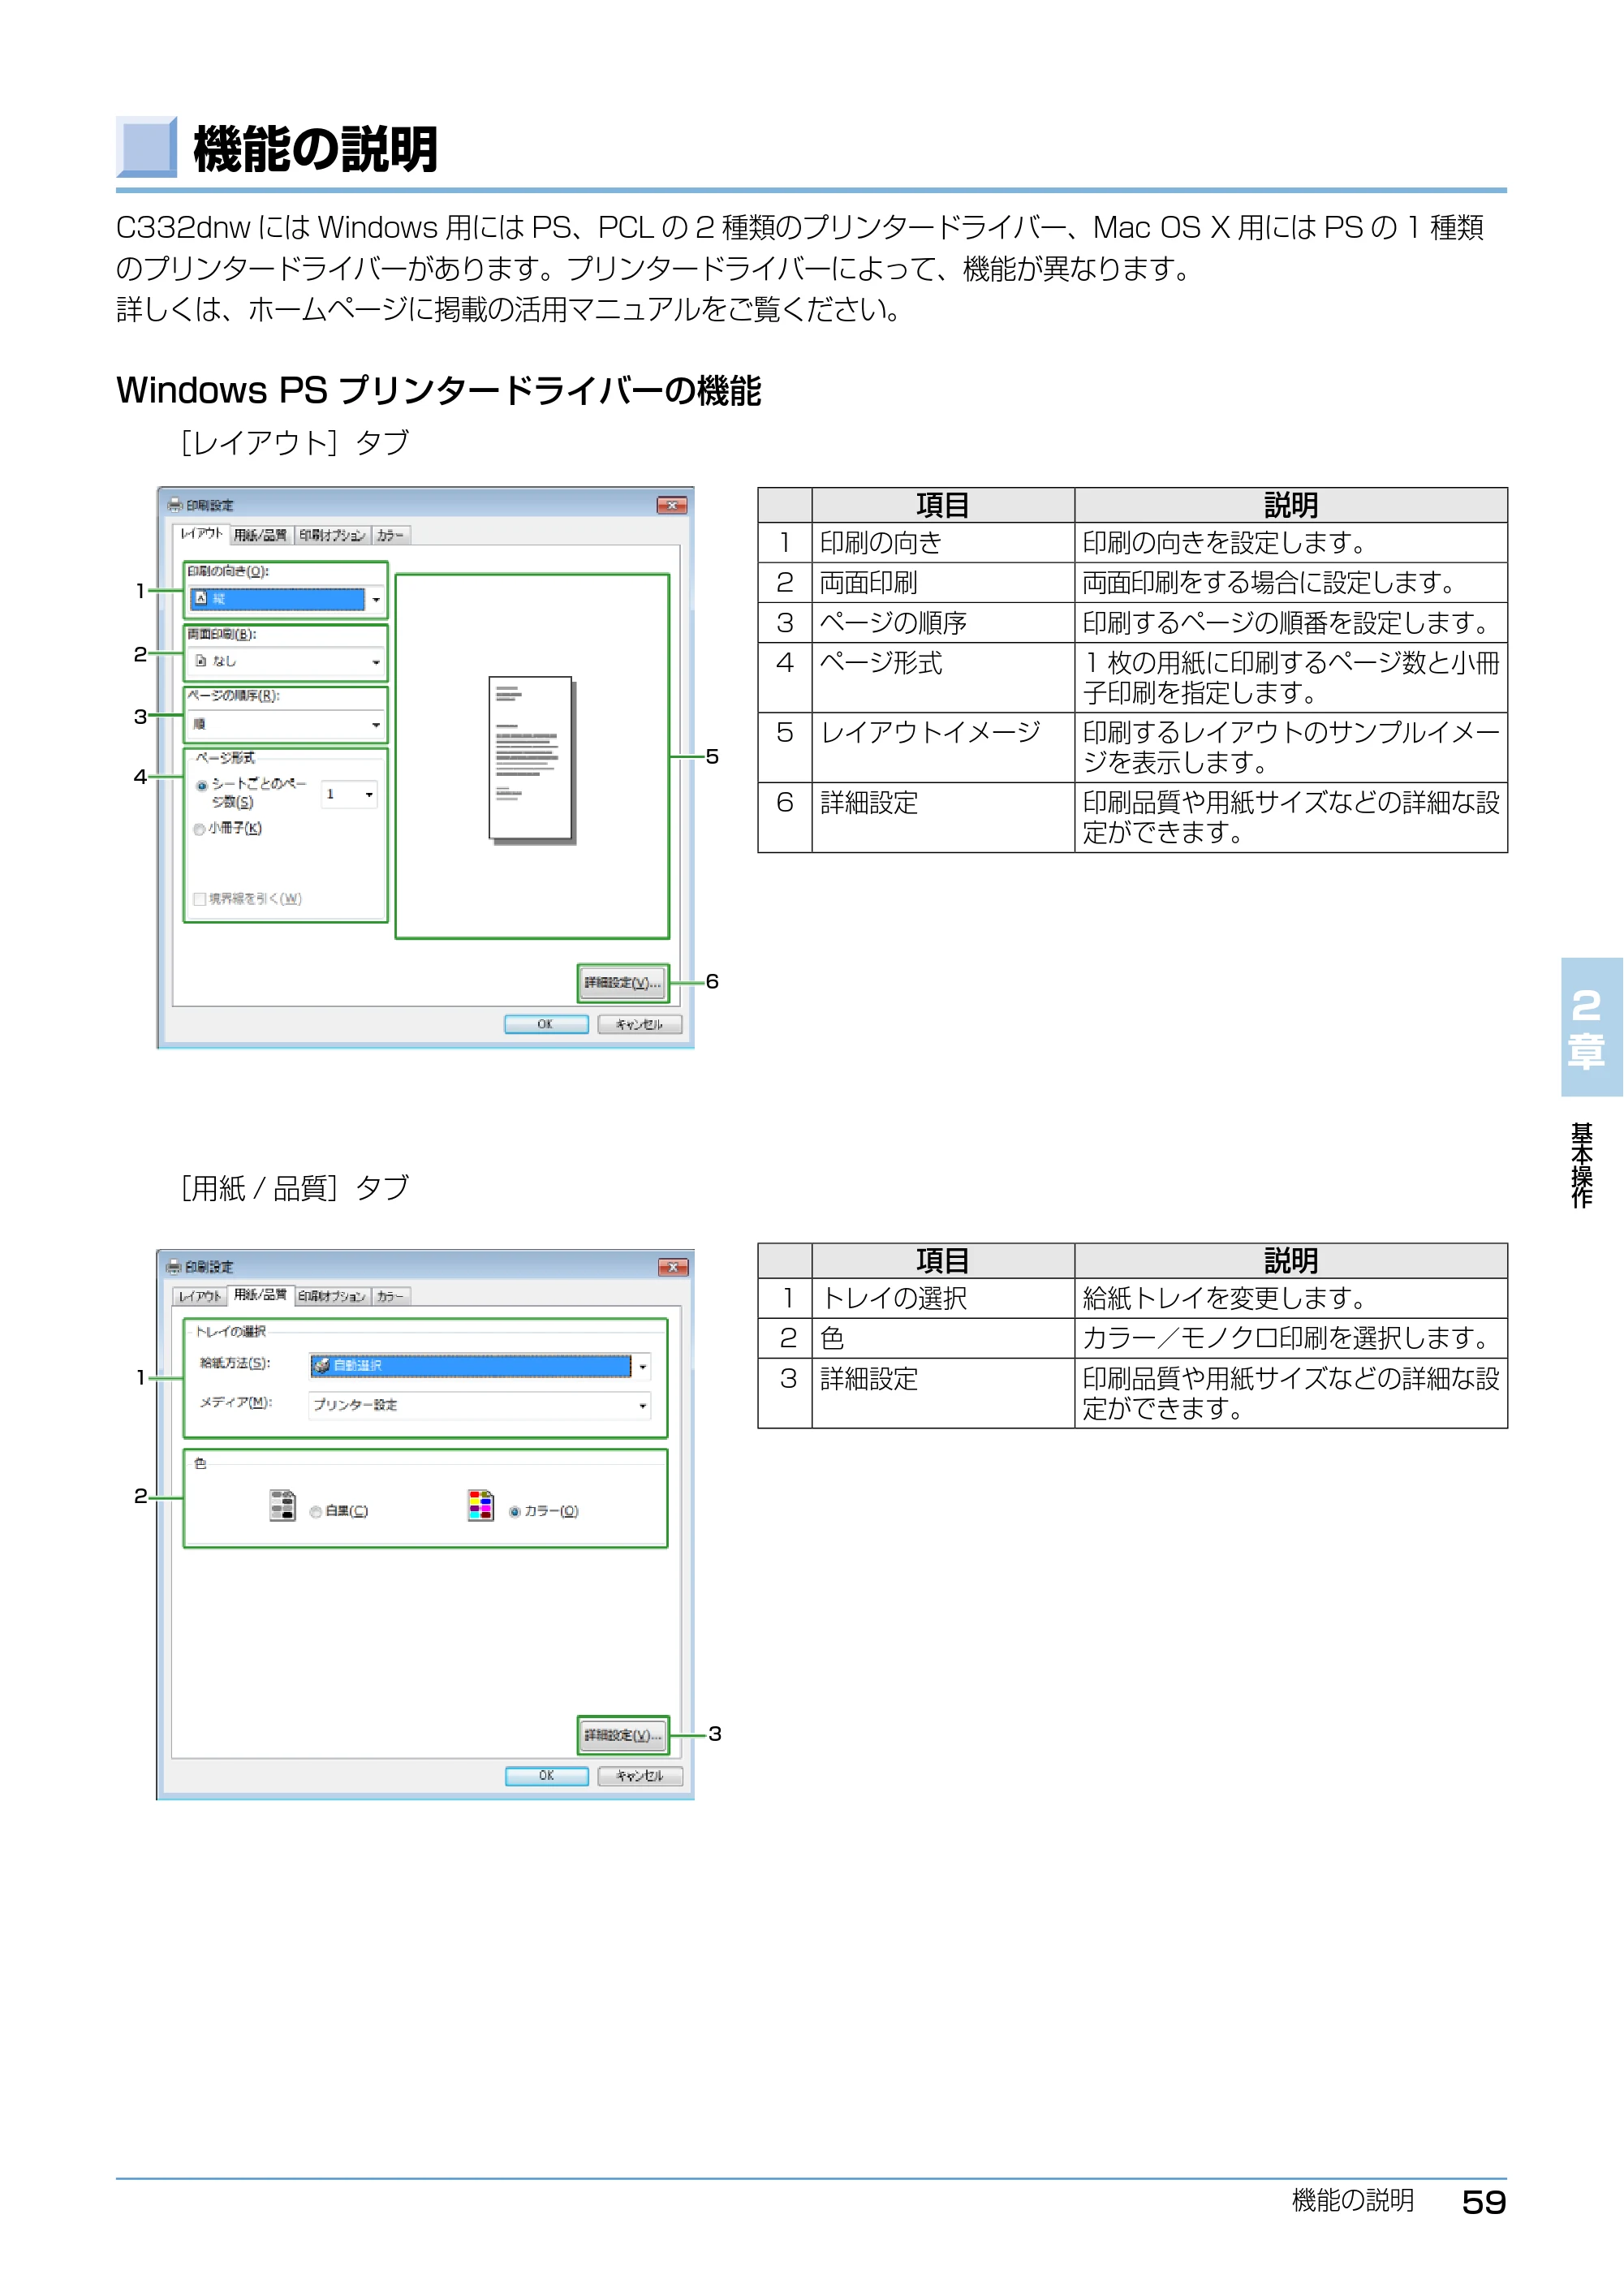Viewport: 1624px width, 2296px height.
Task: Close the レイアウト print settings dialog
Action: (672, 505)
